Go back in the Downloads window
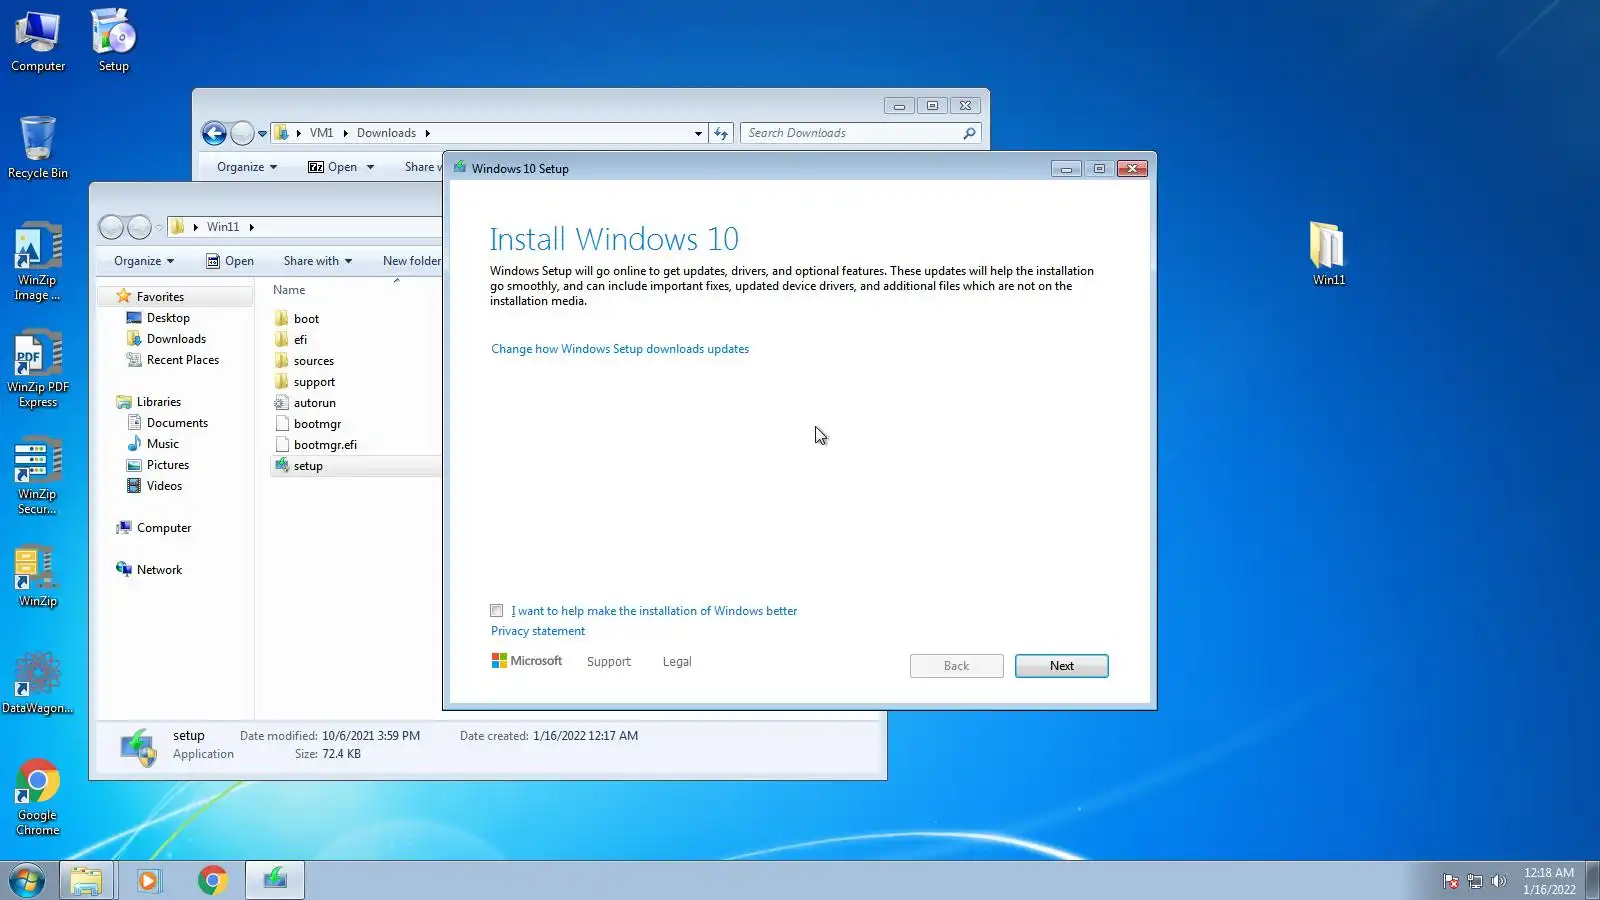The height and width of the screenshot is (900, 1600). coord(214,133)
